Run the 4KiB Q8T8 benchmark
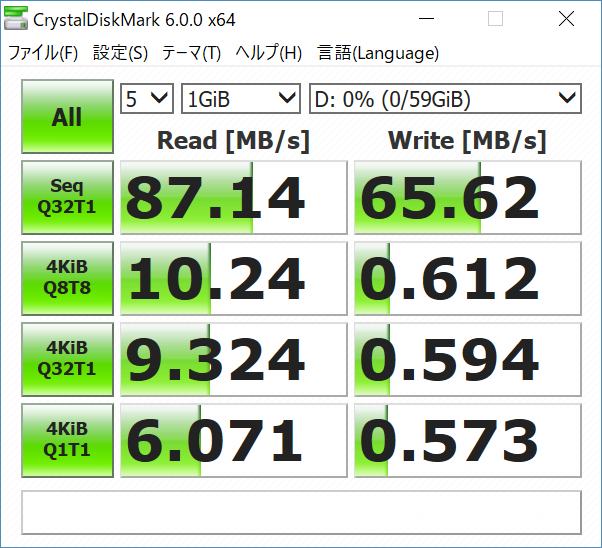This screenshot has height=548, width=602. [x=67, y=278]
